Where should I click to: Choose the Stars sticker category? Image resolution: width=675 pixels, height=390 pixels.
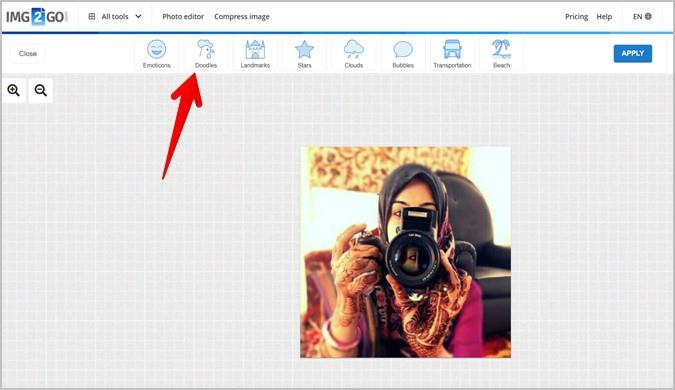(304, 54)
